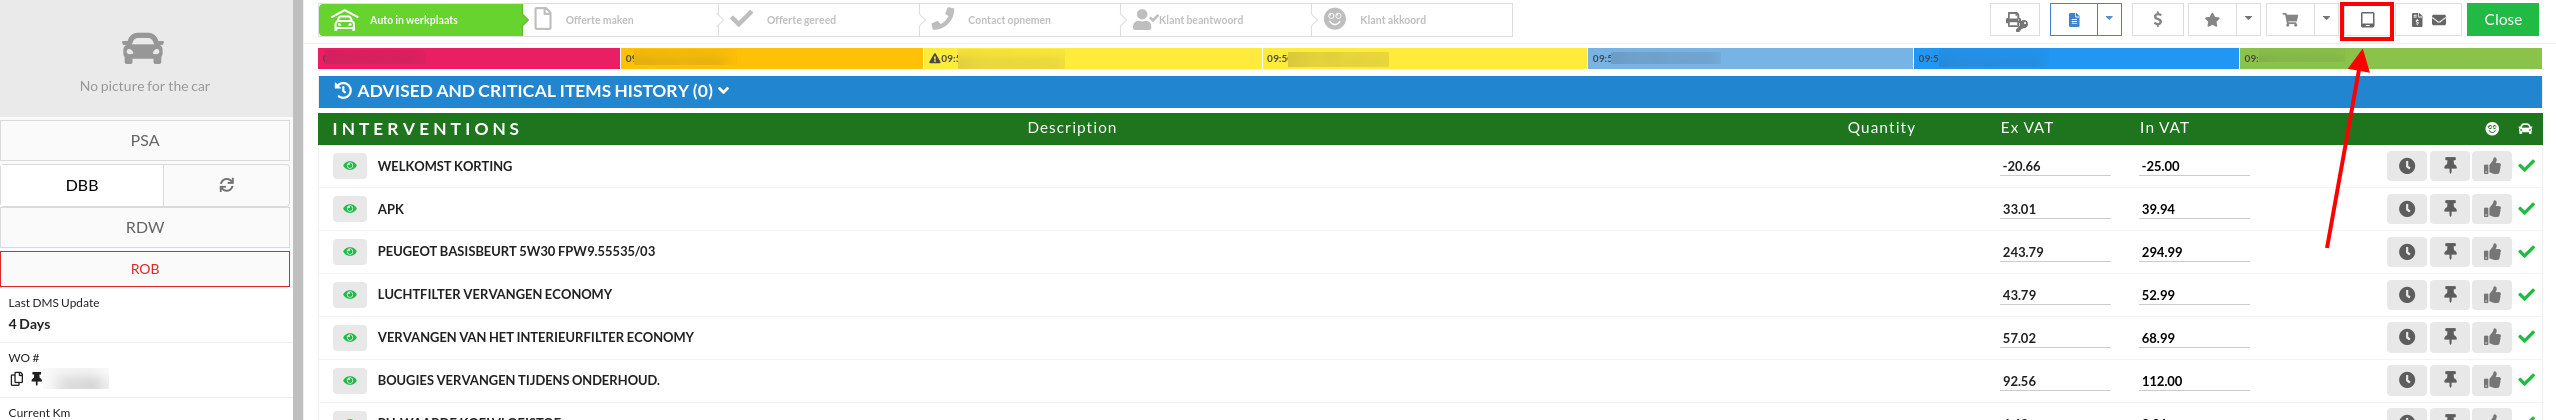Toggle visibility eye for LUCHTFILTER VERVANGEN ECONOMY
Image resolution: width=2556 pixels, height=420 pixels.
click(350, 294)
